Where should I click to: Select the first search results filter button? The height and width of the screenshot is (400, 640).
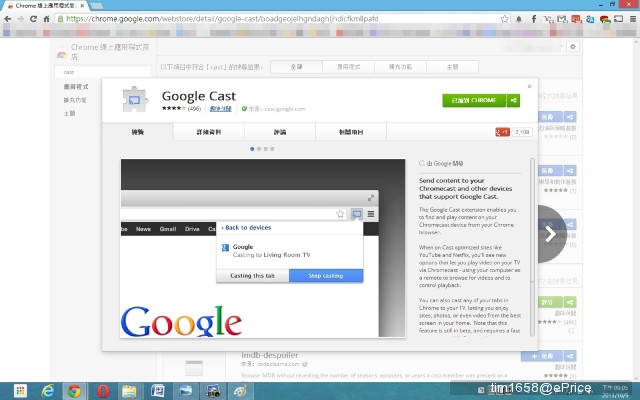[296, 67]
